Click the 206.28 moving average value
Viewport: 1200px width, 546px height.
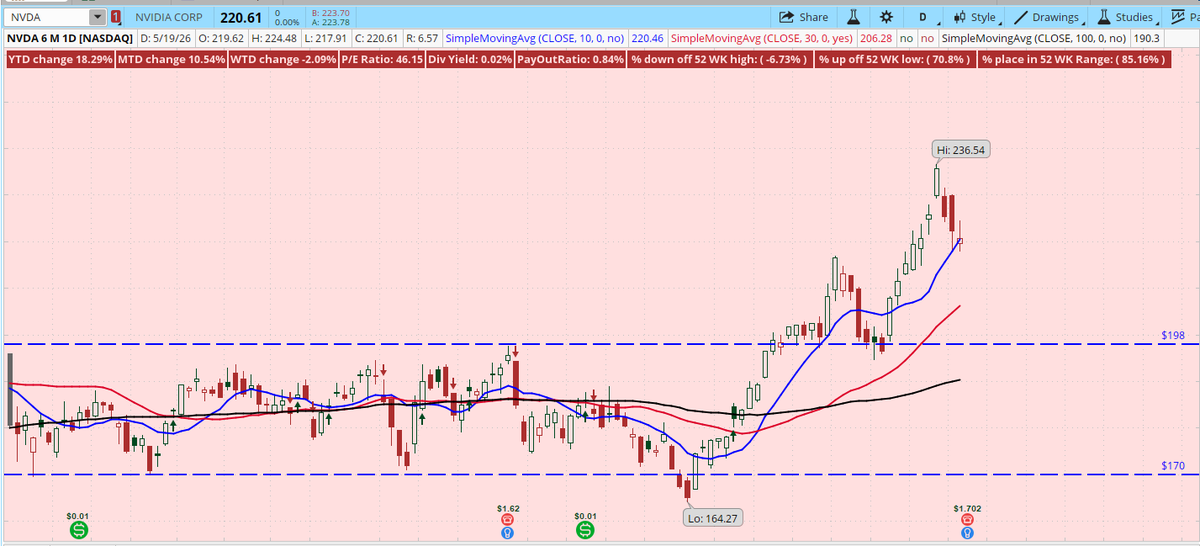(x=878, y=38)
